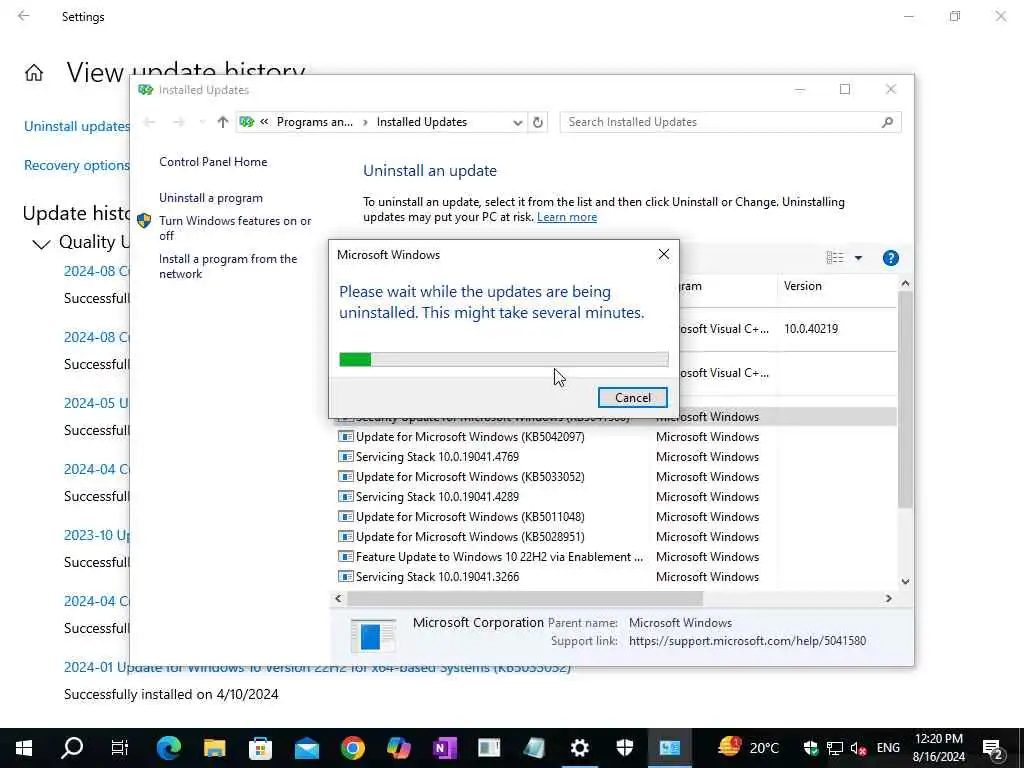1024x768 pixels.
Task: Click the horizontal scrollbar right arrow
Action: [x=888, y=598]
